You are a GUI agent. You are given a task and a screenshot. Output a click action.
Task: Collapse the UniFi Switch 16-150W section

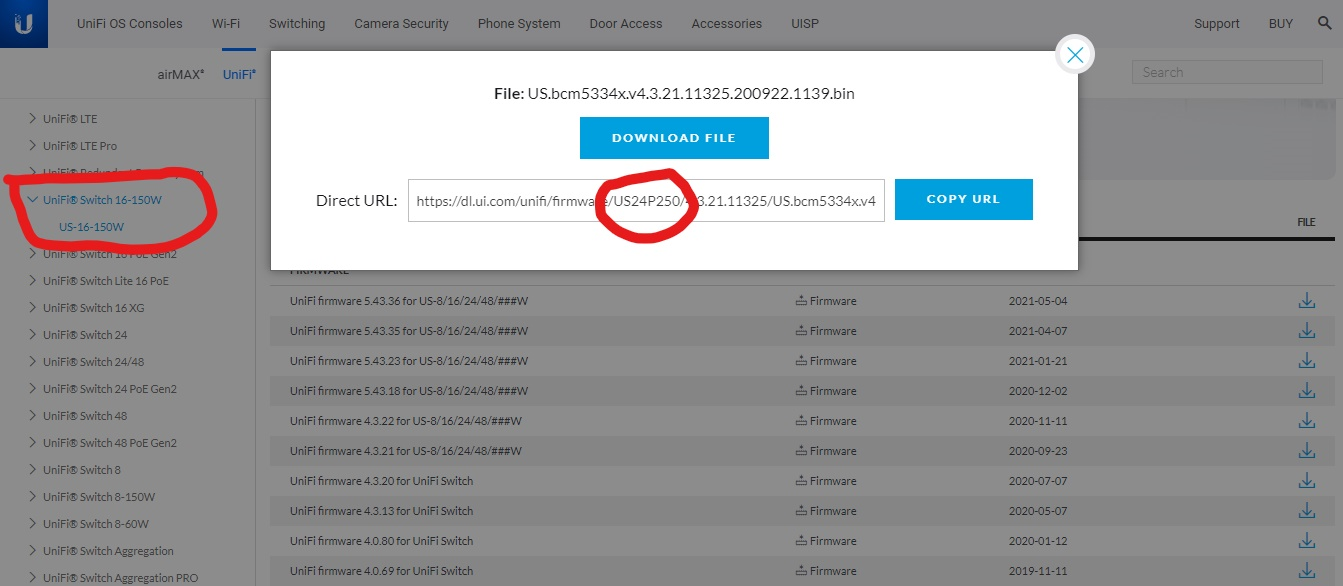coord(33,200)
